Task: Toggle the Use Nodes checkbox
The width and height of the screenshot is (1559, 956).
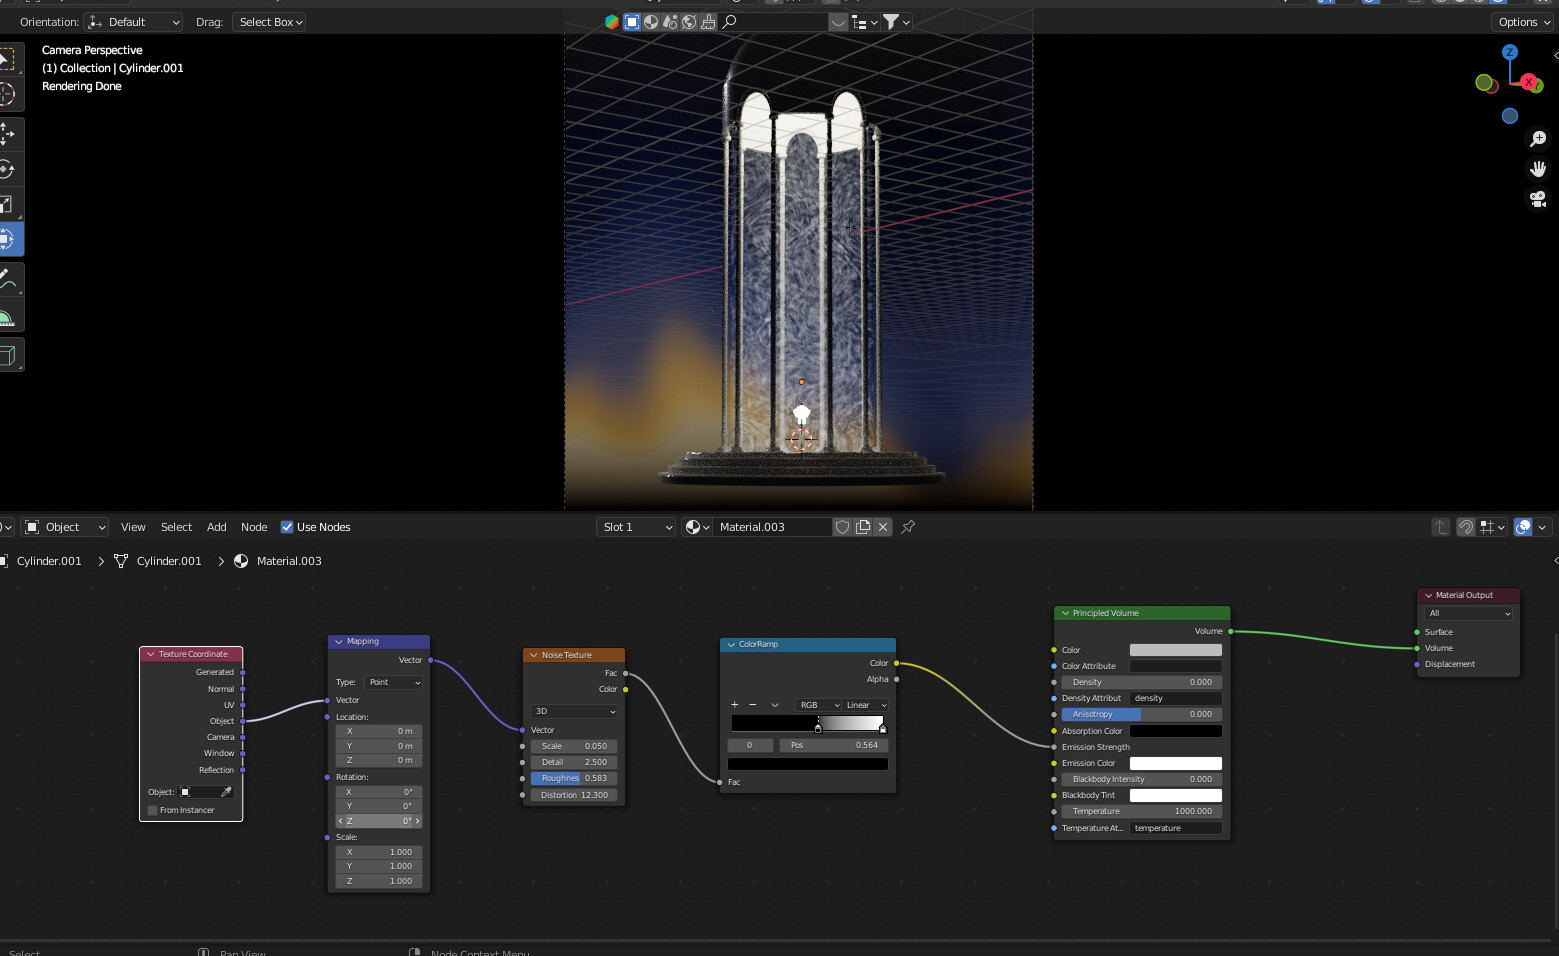Action: [287, 527]
